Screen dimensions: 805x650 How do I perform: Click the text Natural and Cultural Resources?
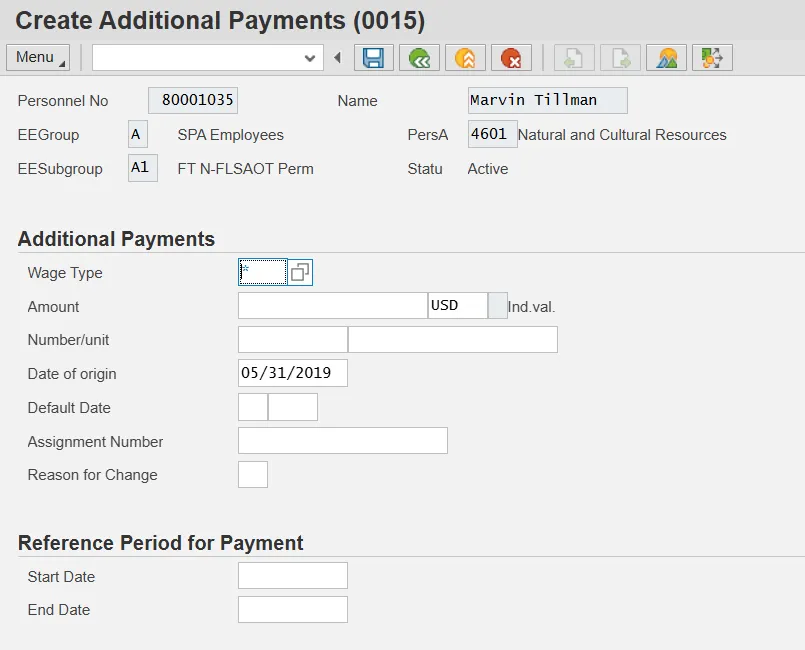pyautogui.click(x=622, y=135)
